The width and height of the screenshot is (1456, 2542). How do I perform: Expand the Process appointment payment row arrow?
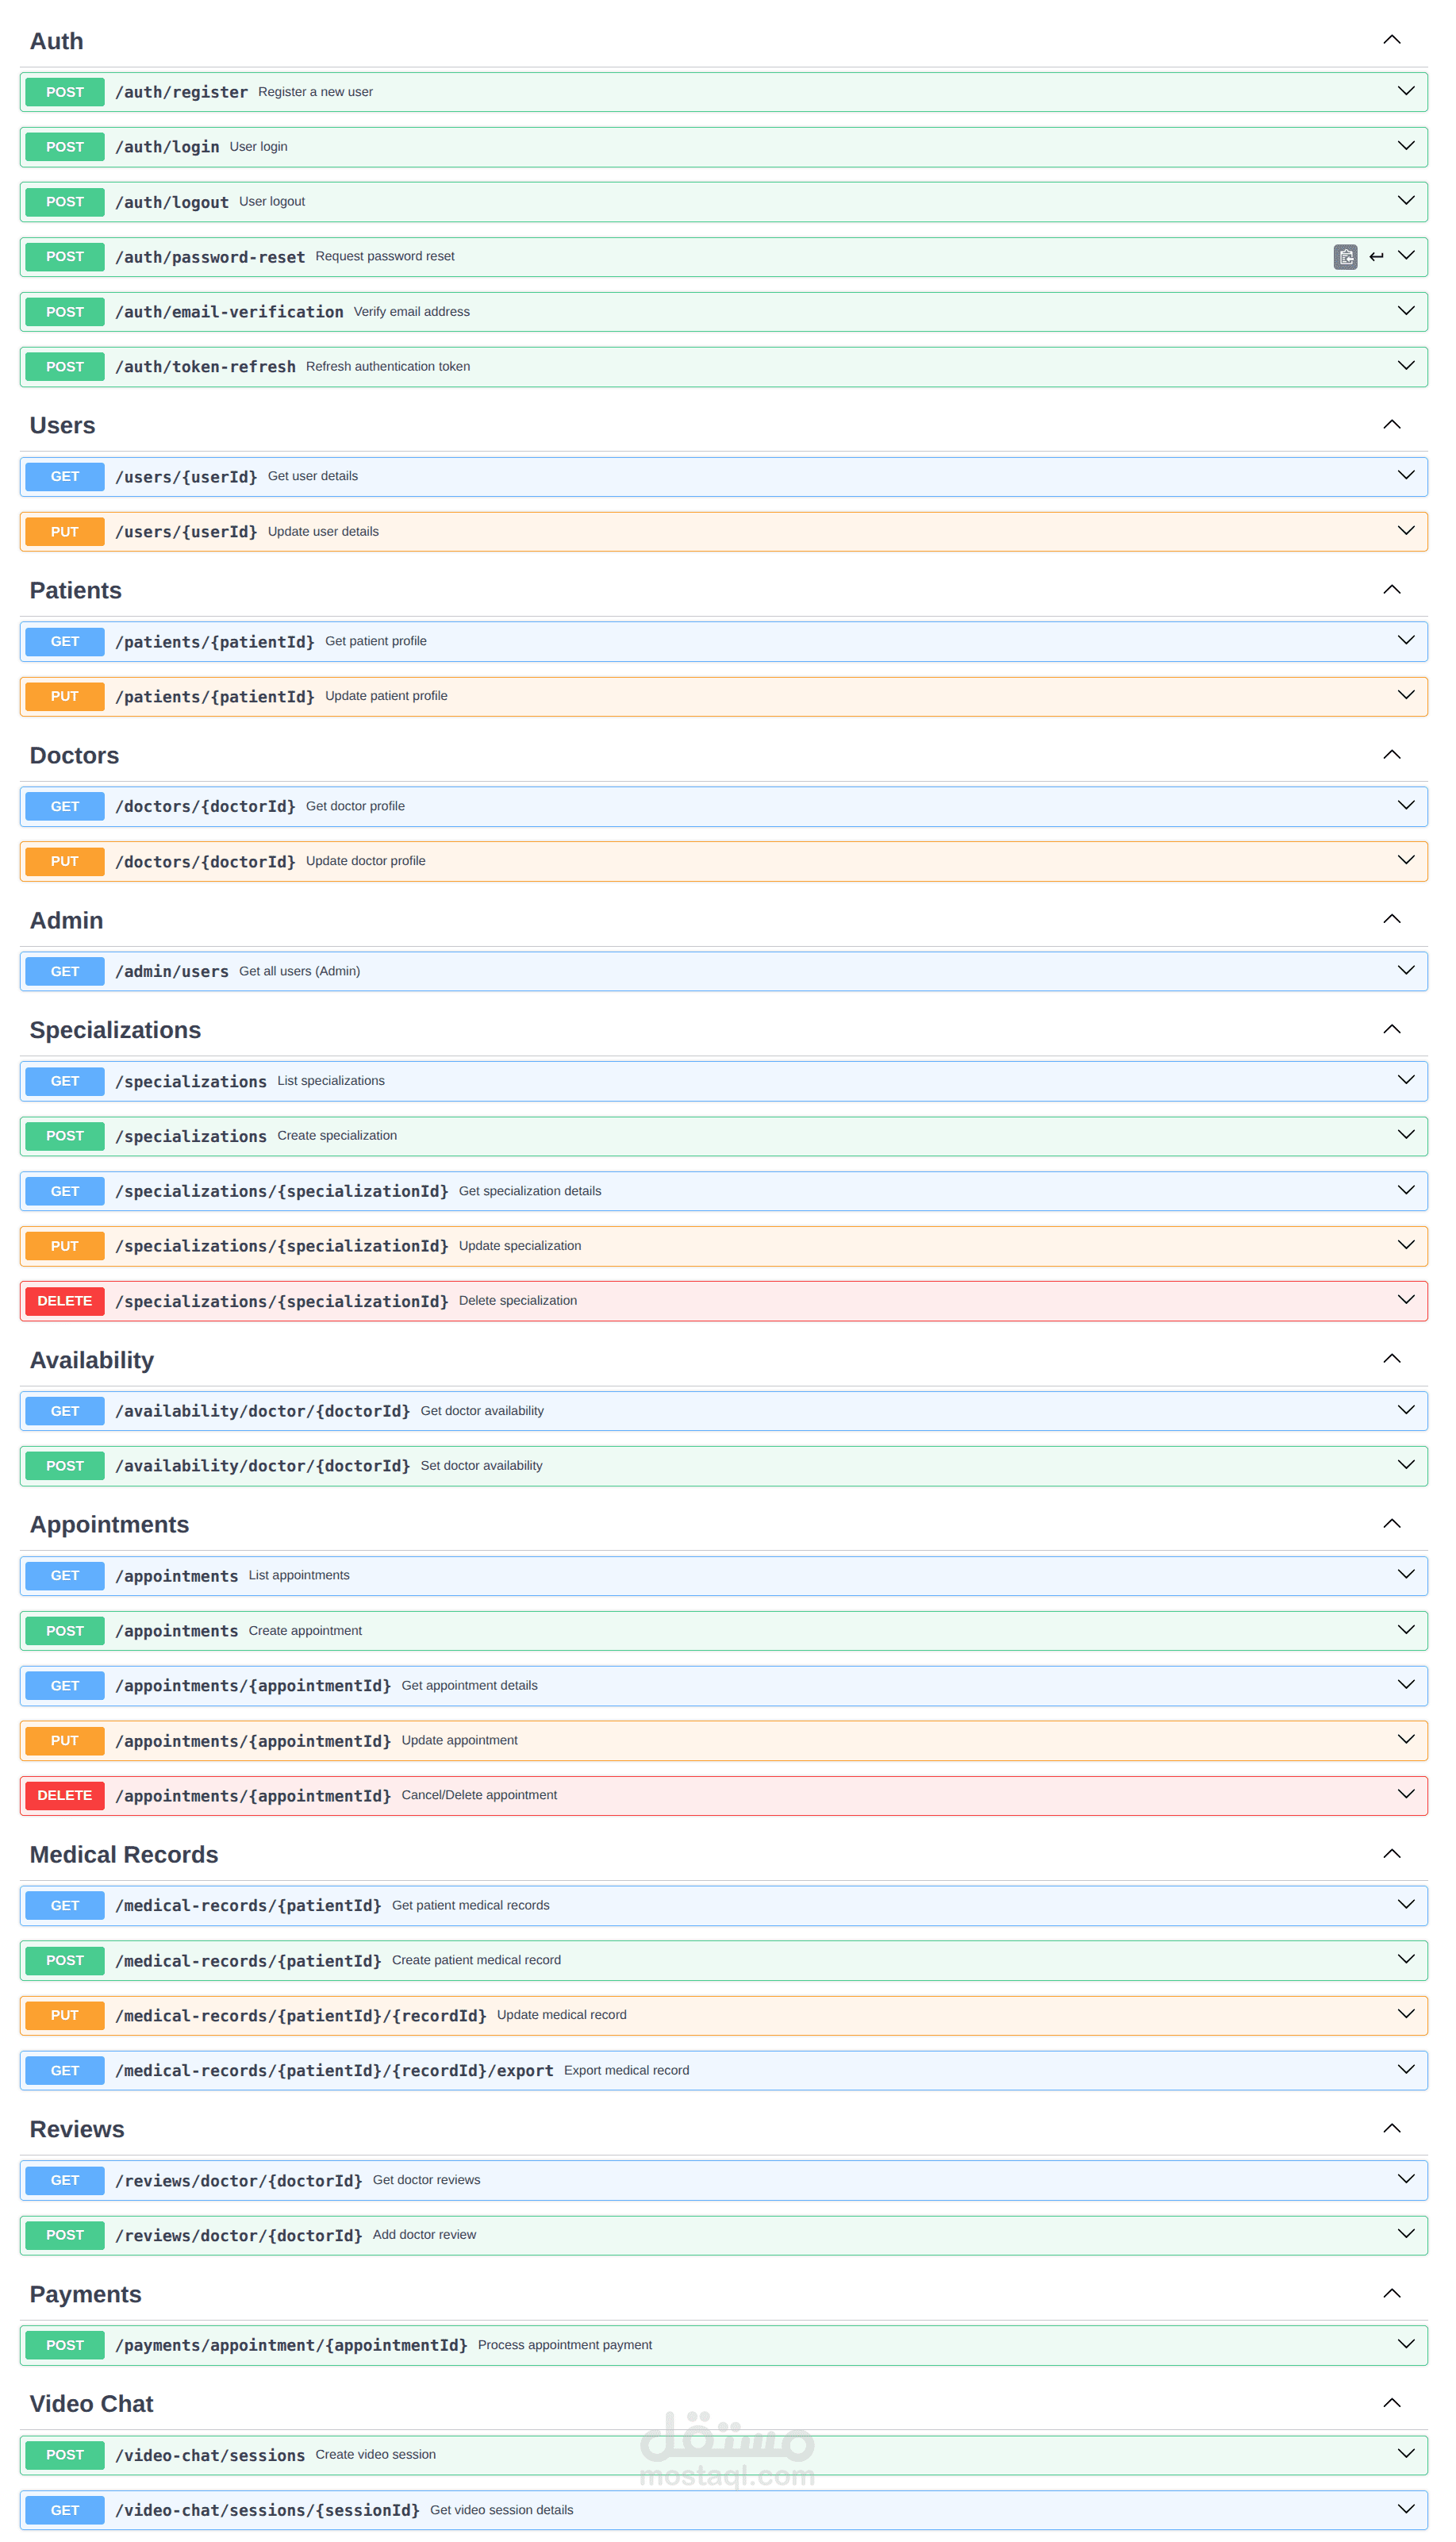click(x=1407, y=2344)
